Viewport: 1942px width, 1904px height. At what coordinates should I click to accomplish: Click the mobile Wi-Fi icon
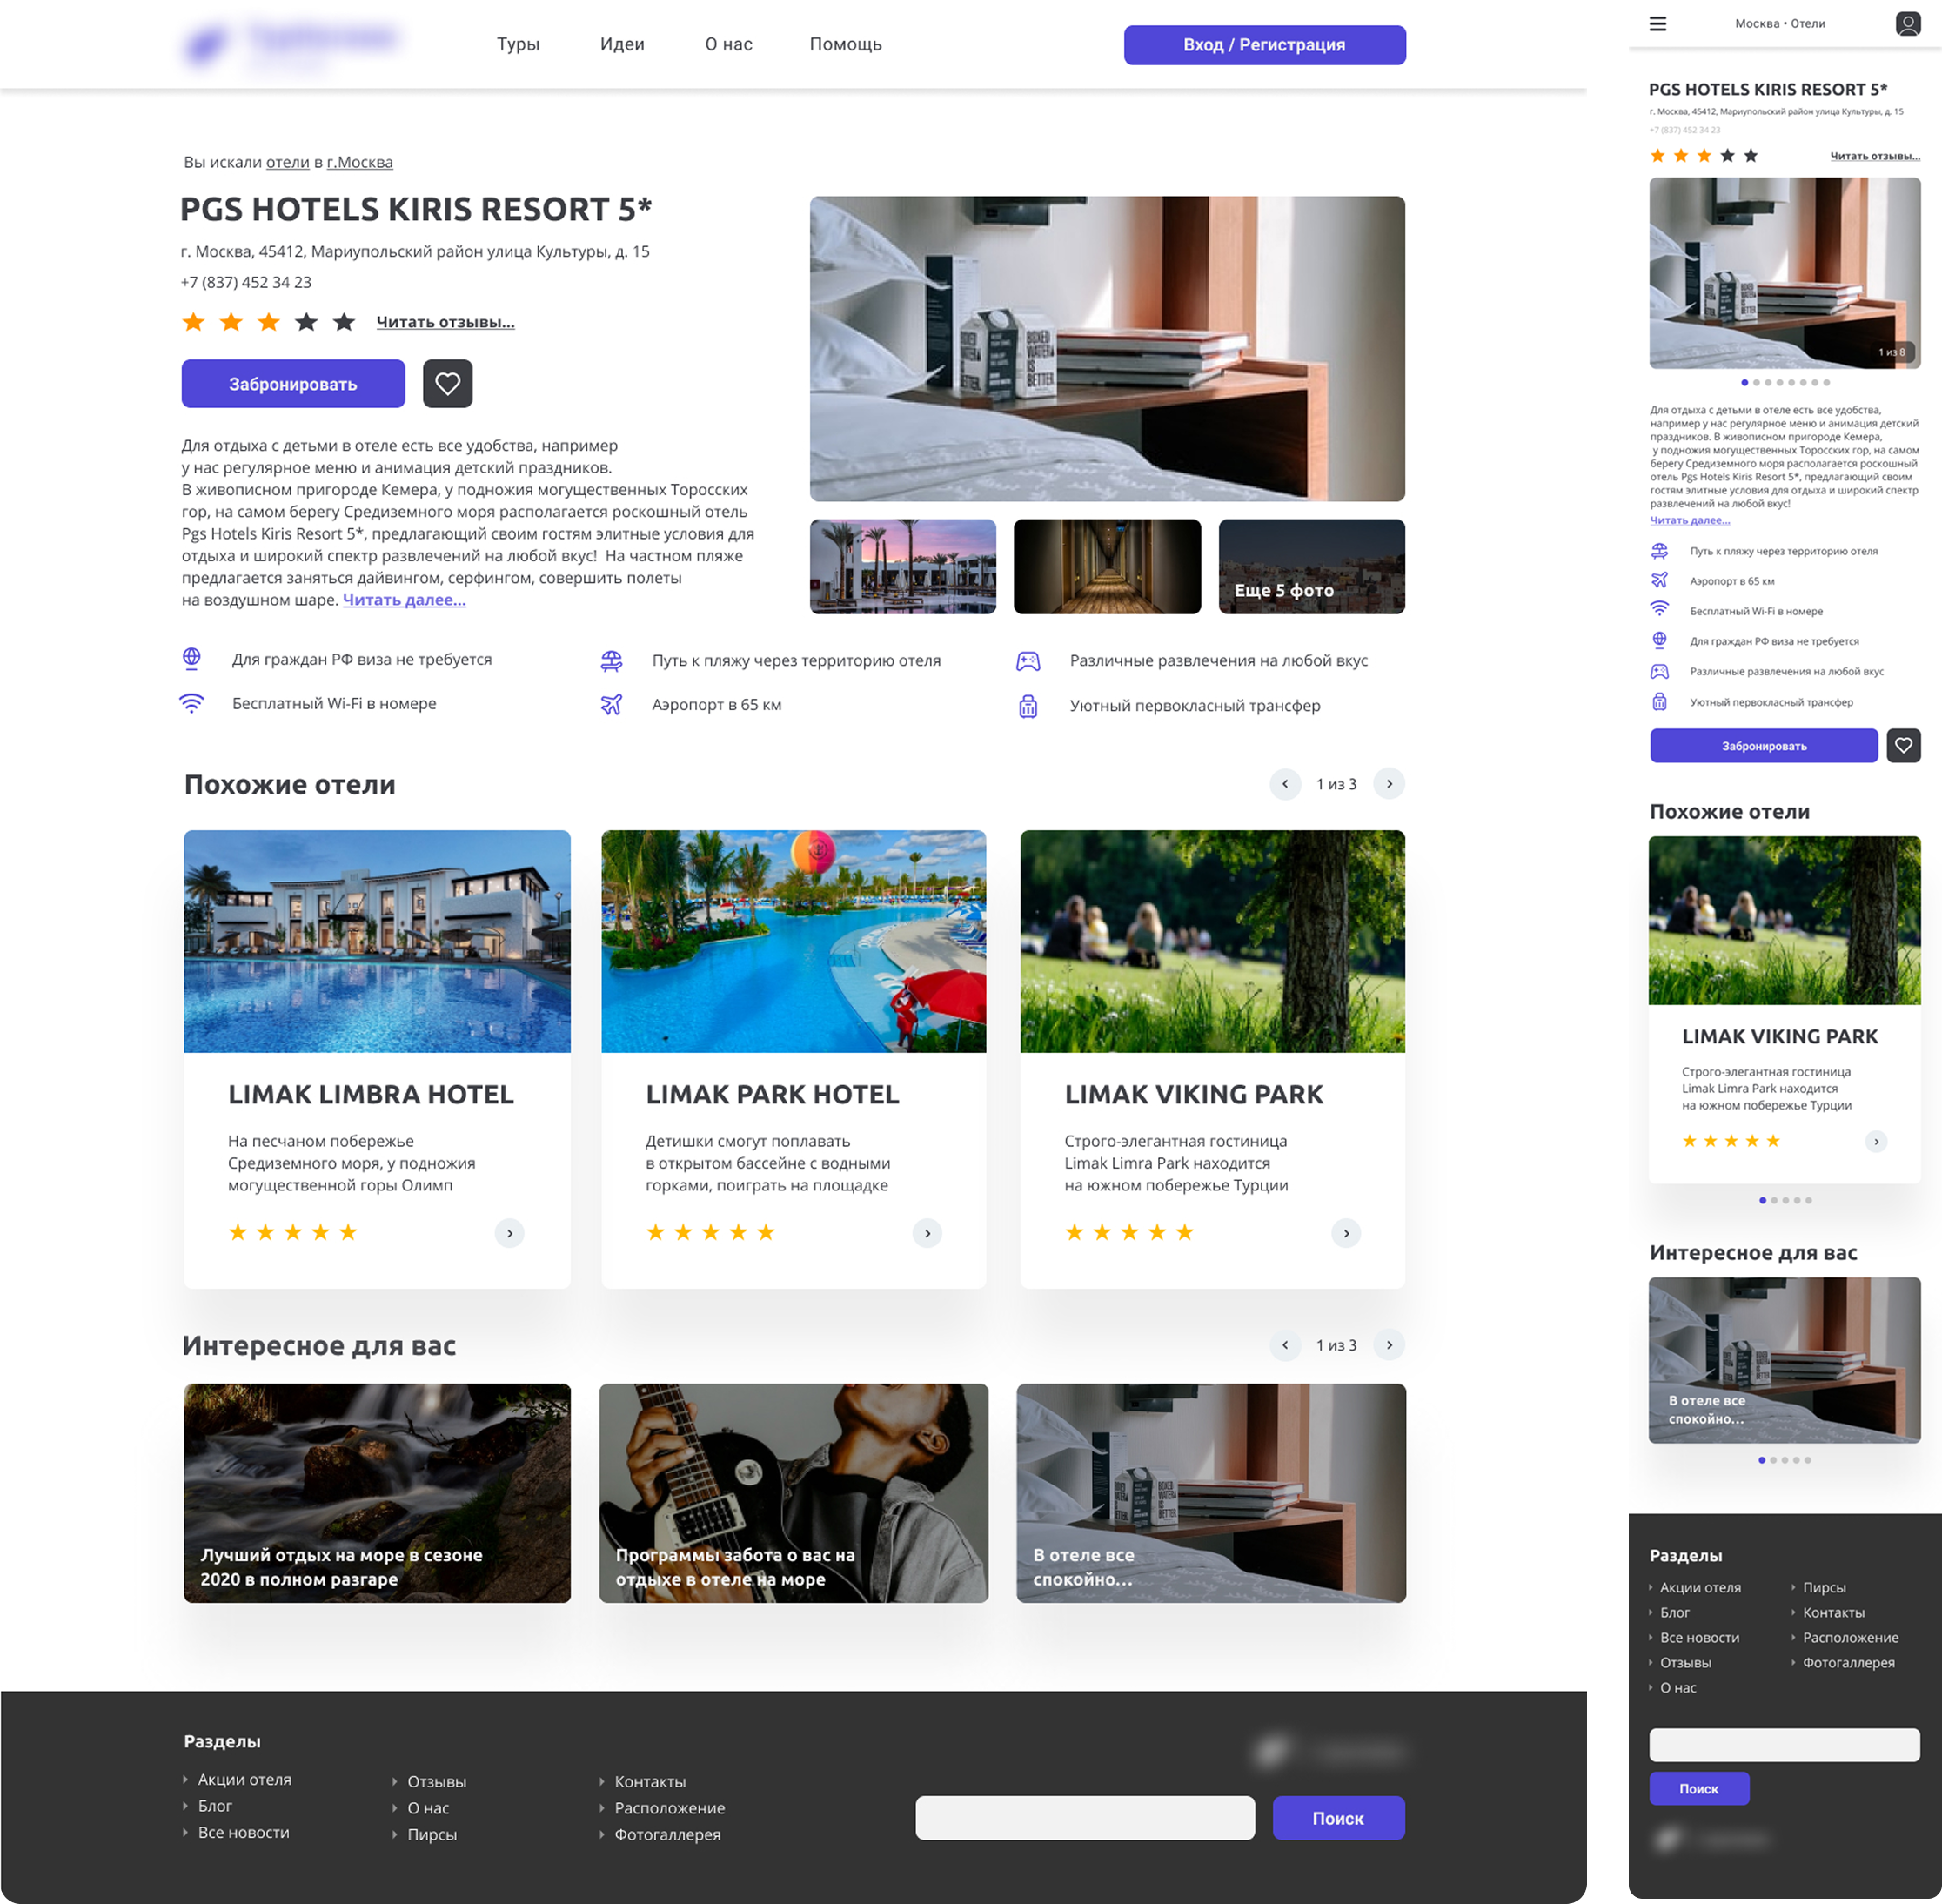(1659, 609)
